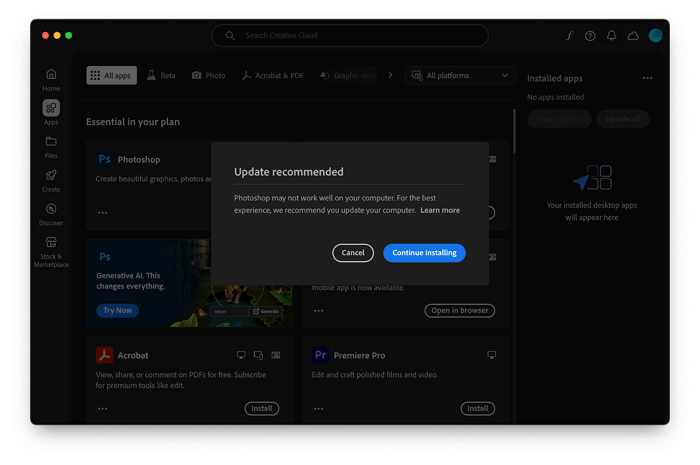700x465 pixels.
Task: Open the Apps section icon
Action: tap(51, 108)
